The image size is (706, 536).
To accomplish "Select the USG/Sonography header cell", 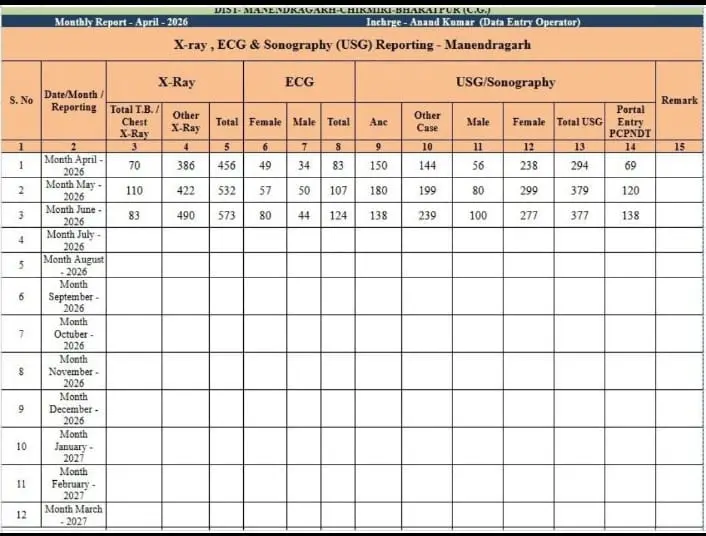I will (x=505, y=82).
